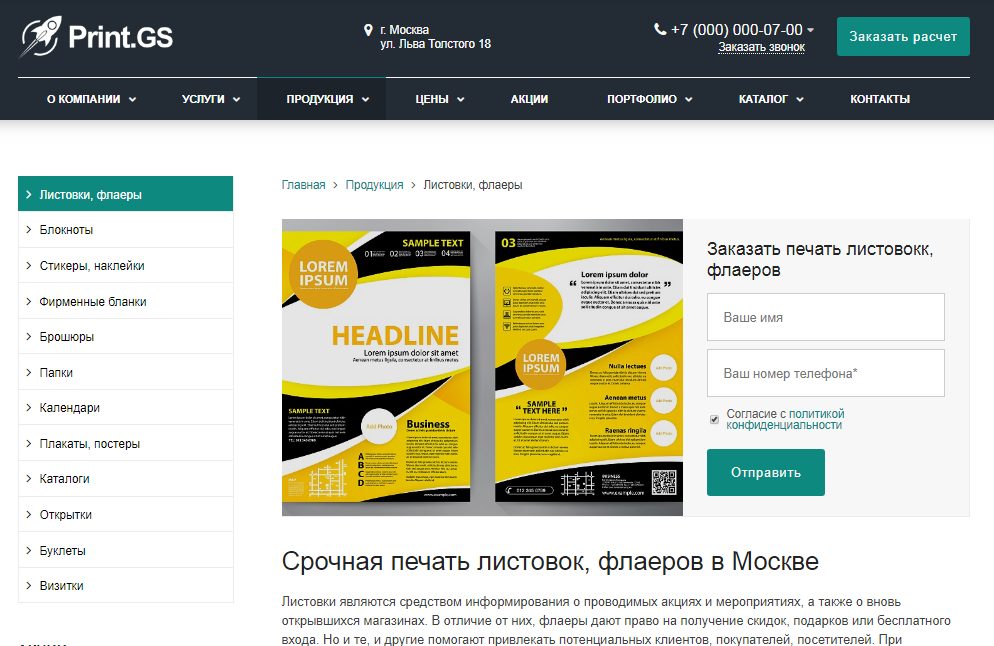994x646 pixels.
Task: Click the yellow flyer sample image
Action: (x=482, y=367)
